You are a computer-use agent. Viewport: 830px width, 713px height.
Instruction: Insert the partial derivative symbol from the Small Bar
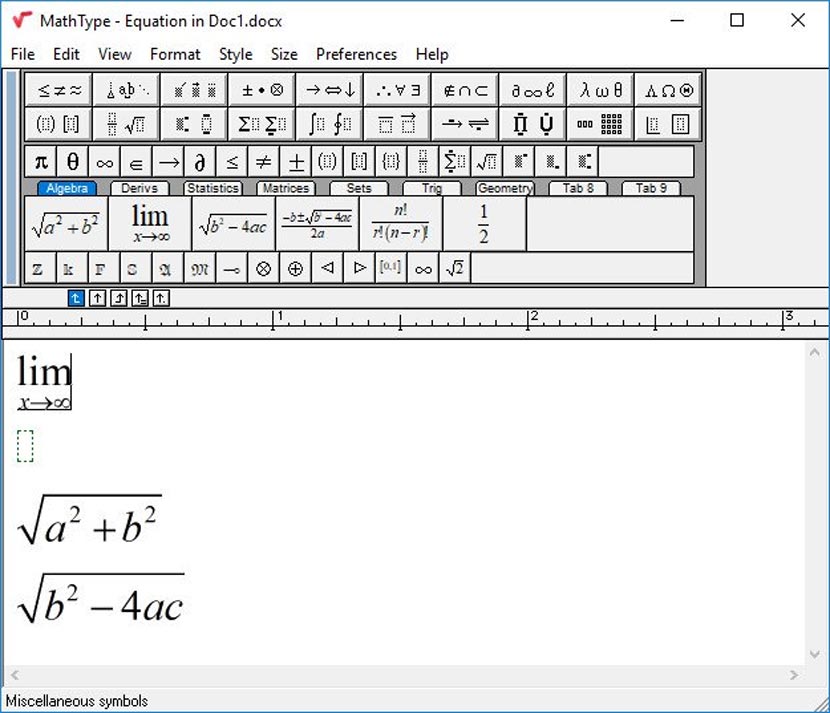click(200, 160)
